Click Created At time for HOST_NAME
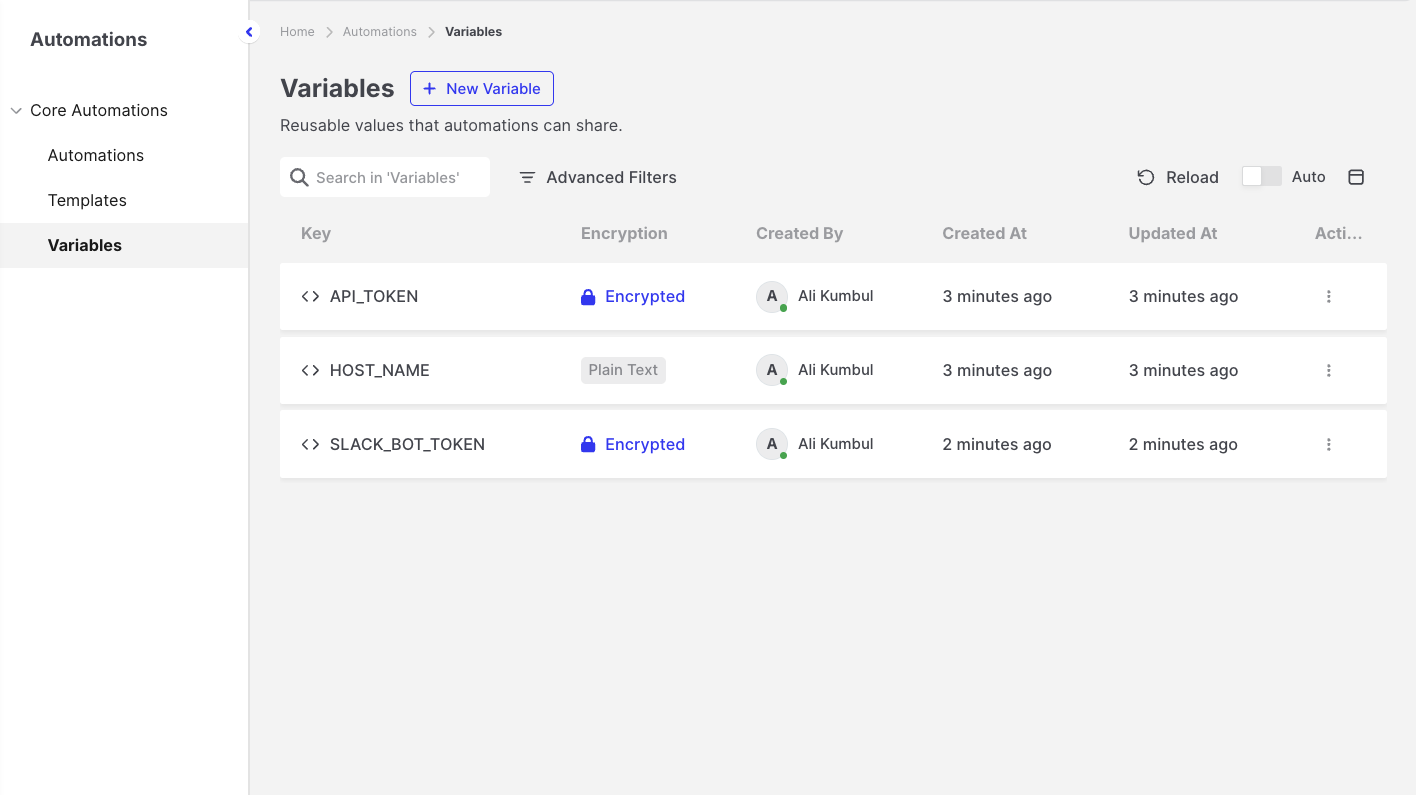Image resolution: width=1416 pixels, height=795 pixels. [997, 370]
